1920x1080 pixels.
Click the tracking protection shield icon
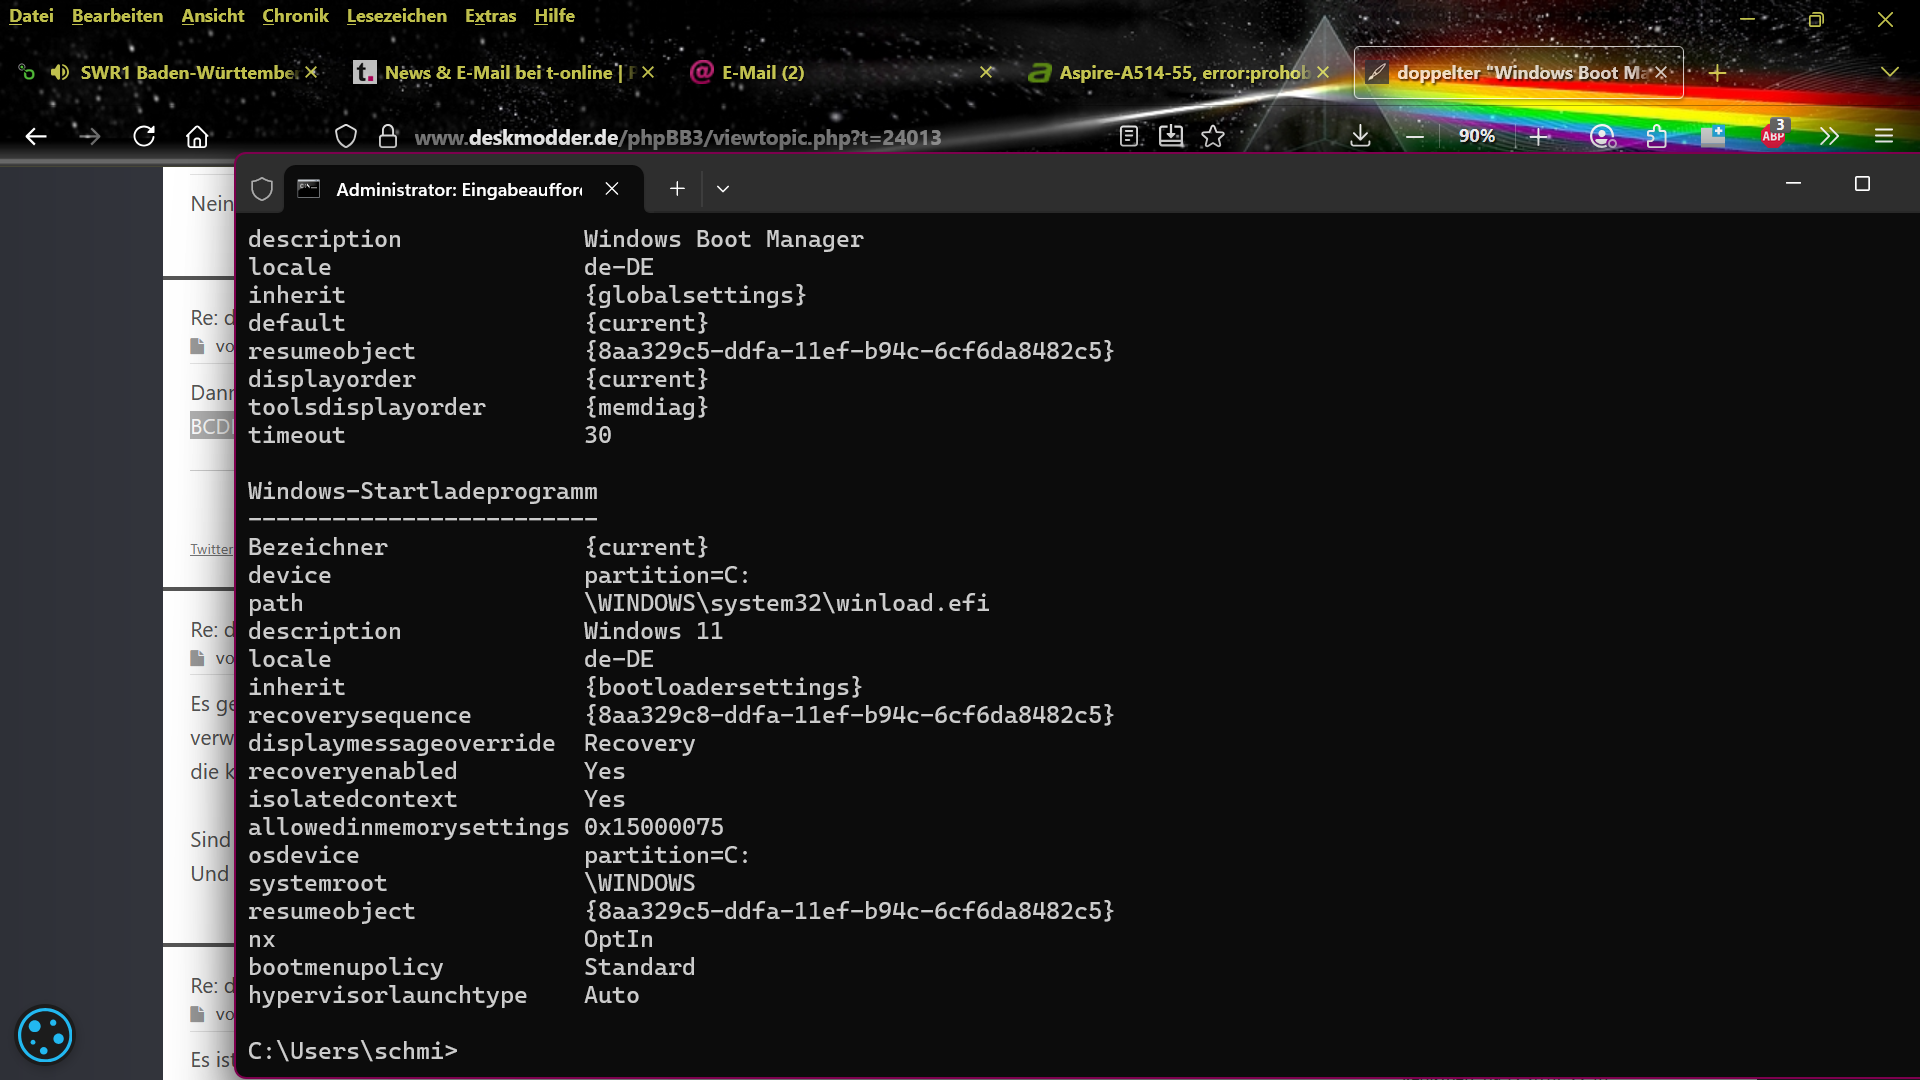pyautogui.click(x=345, y=136)
